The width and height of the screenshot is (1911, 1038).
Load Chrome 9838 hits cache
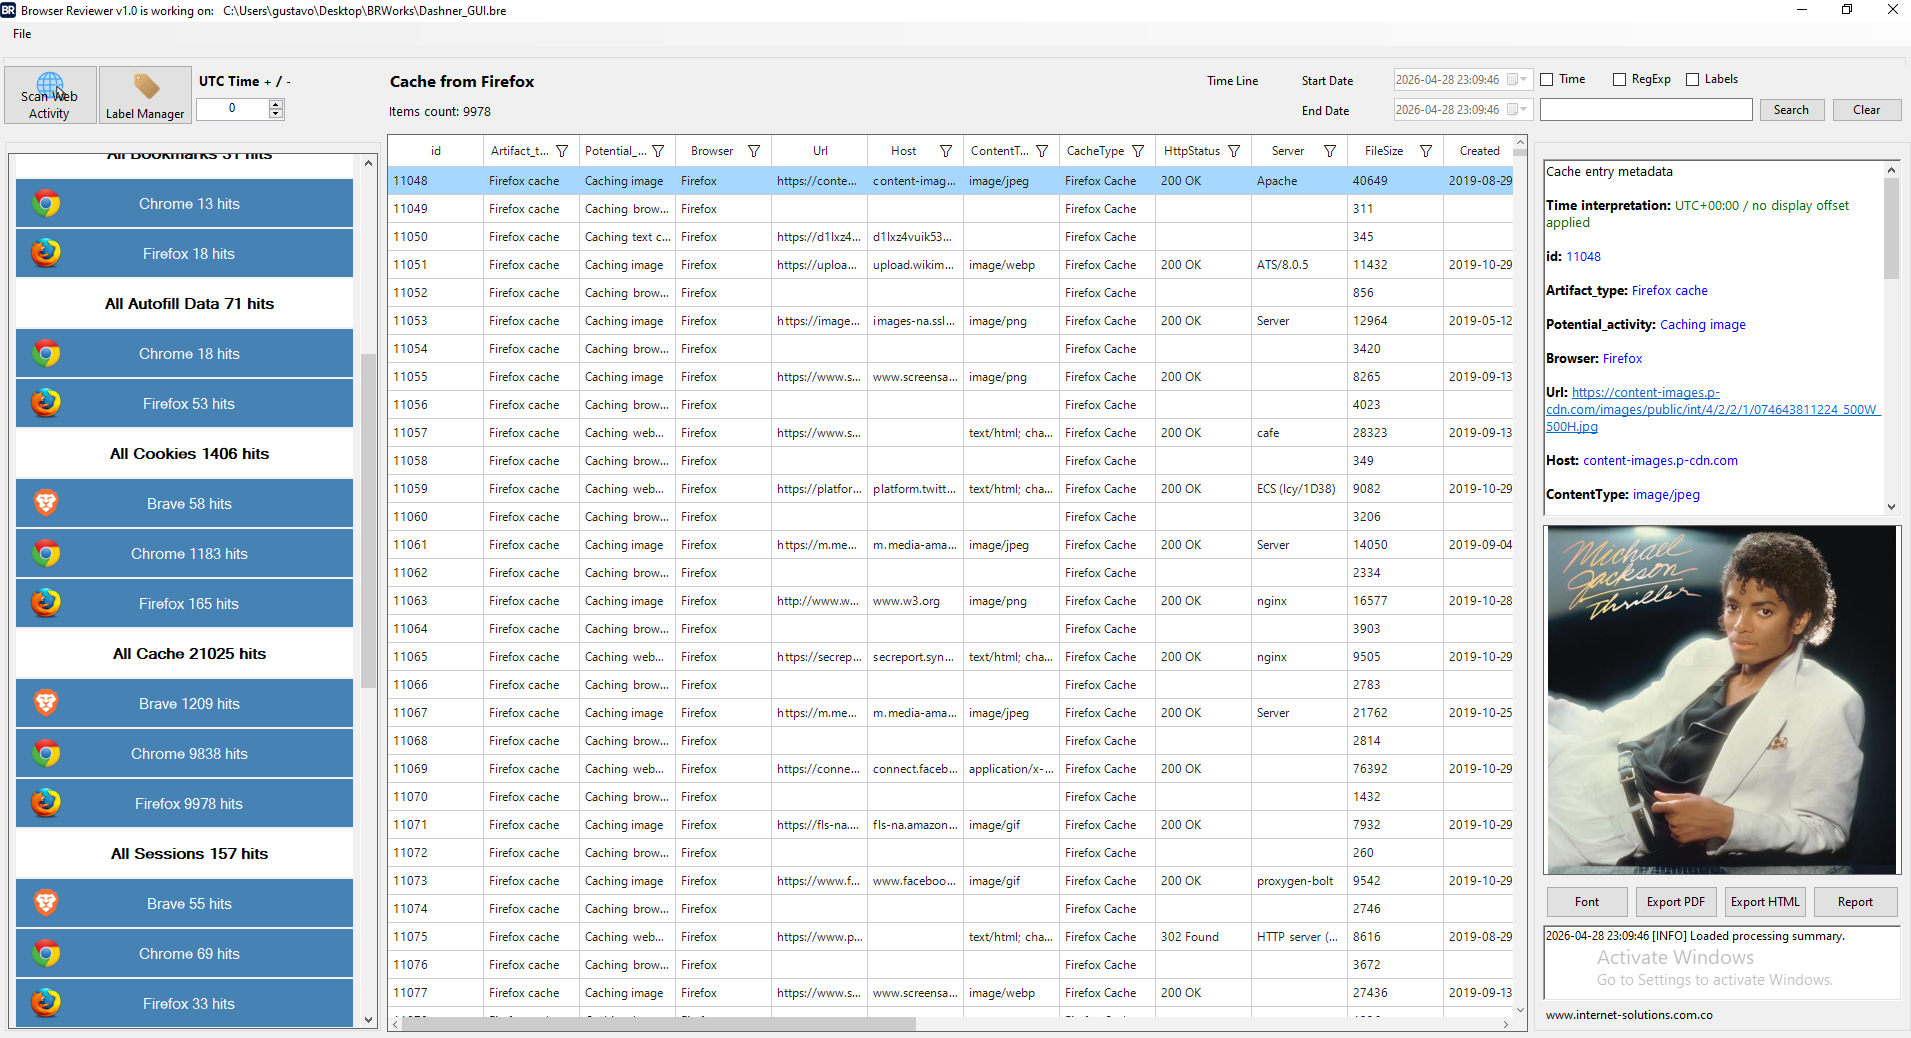(185, 754)
